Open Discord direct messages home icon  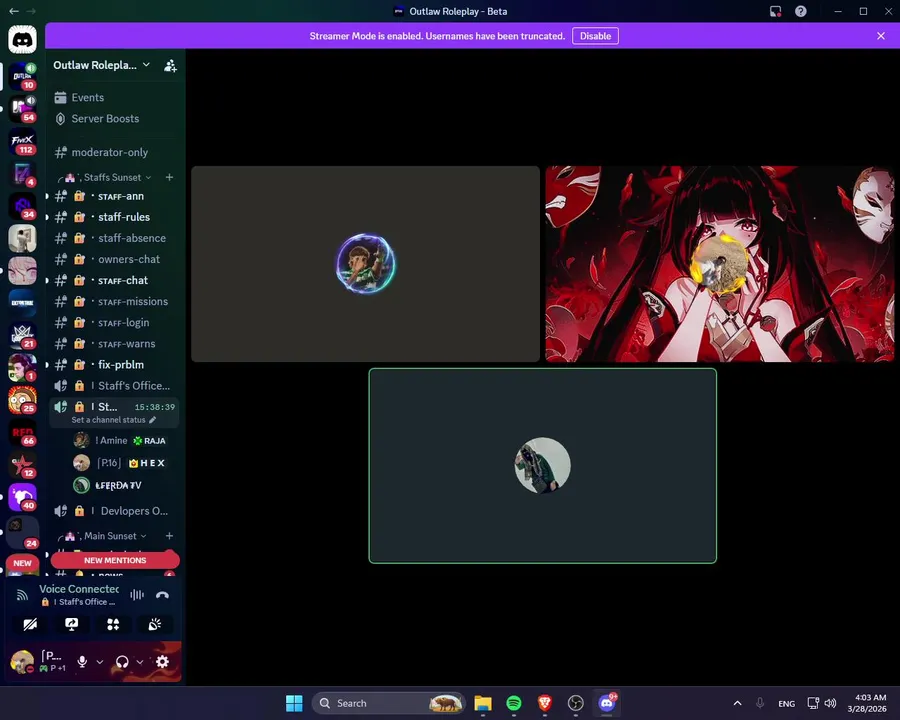pos(22,40)
